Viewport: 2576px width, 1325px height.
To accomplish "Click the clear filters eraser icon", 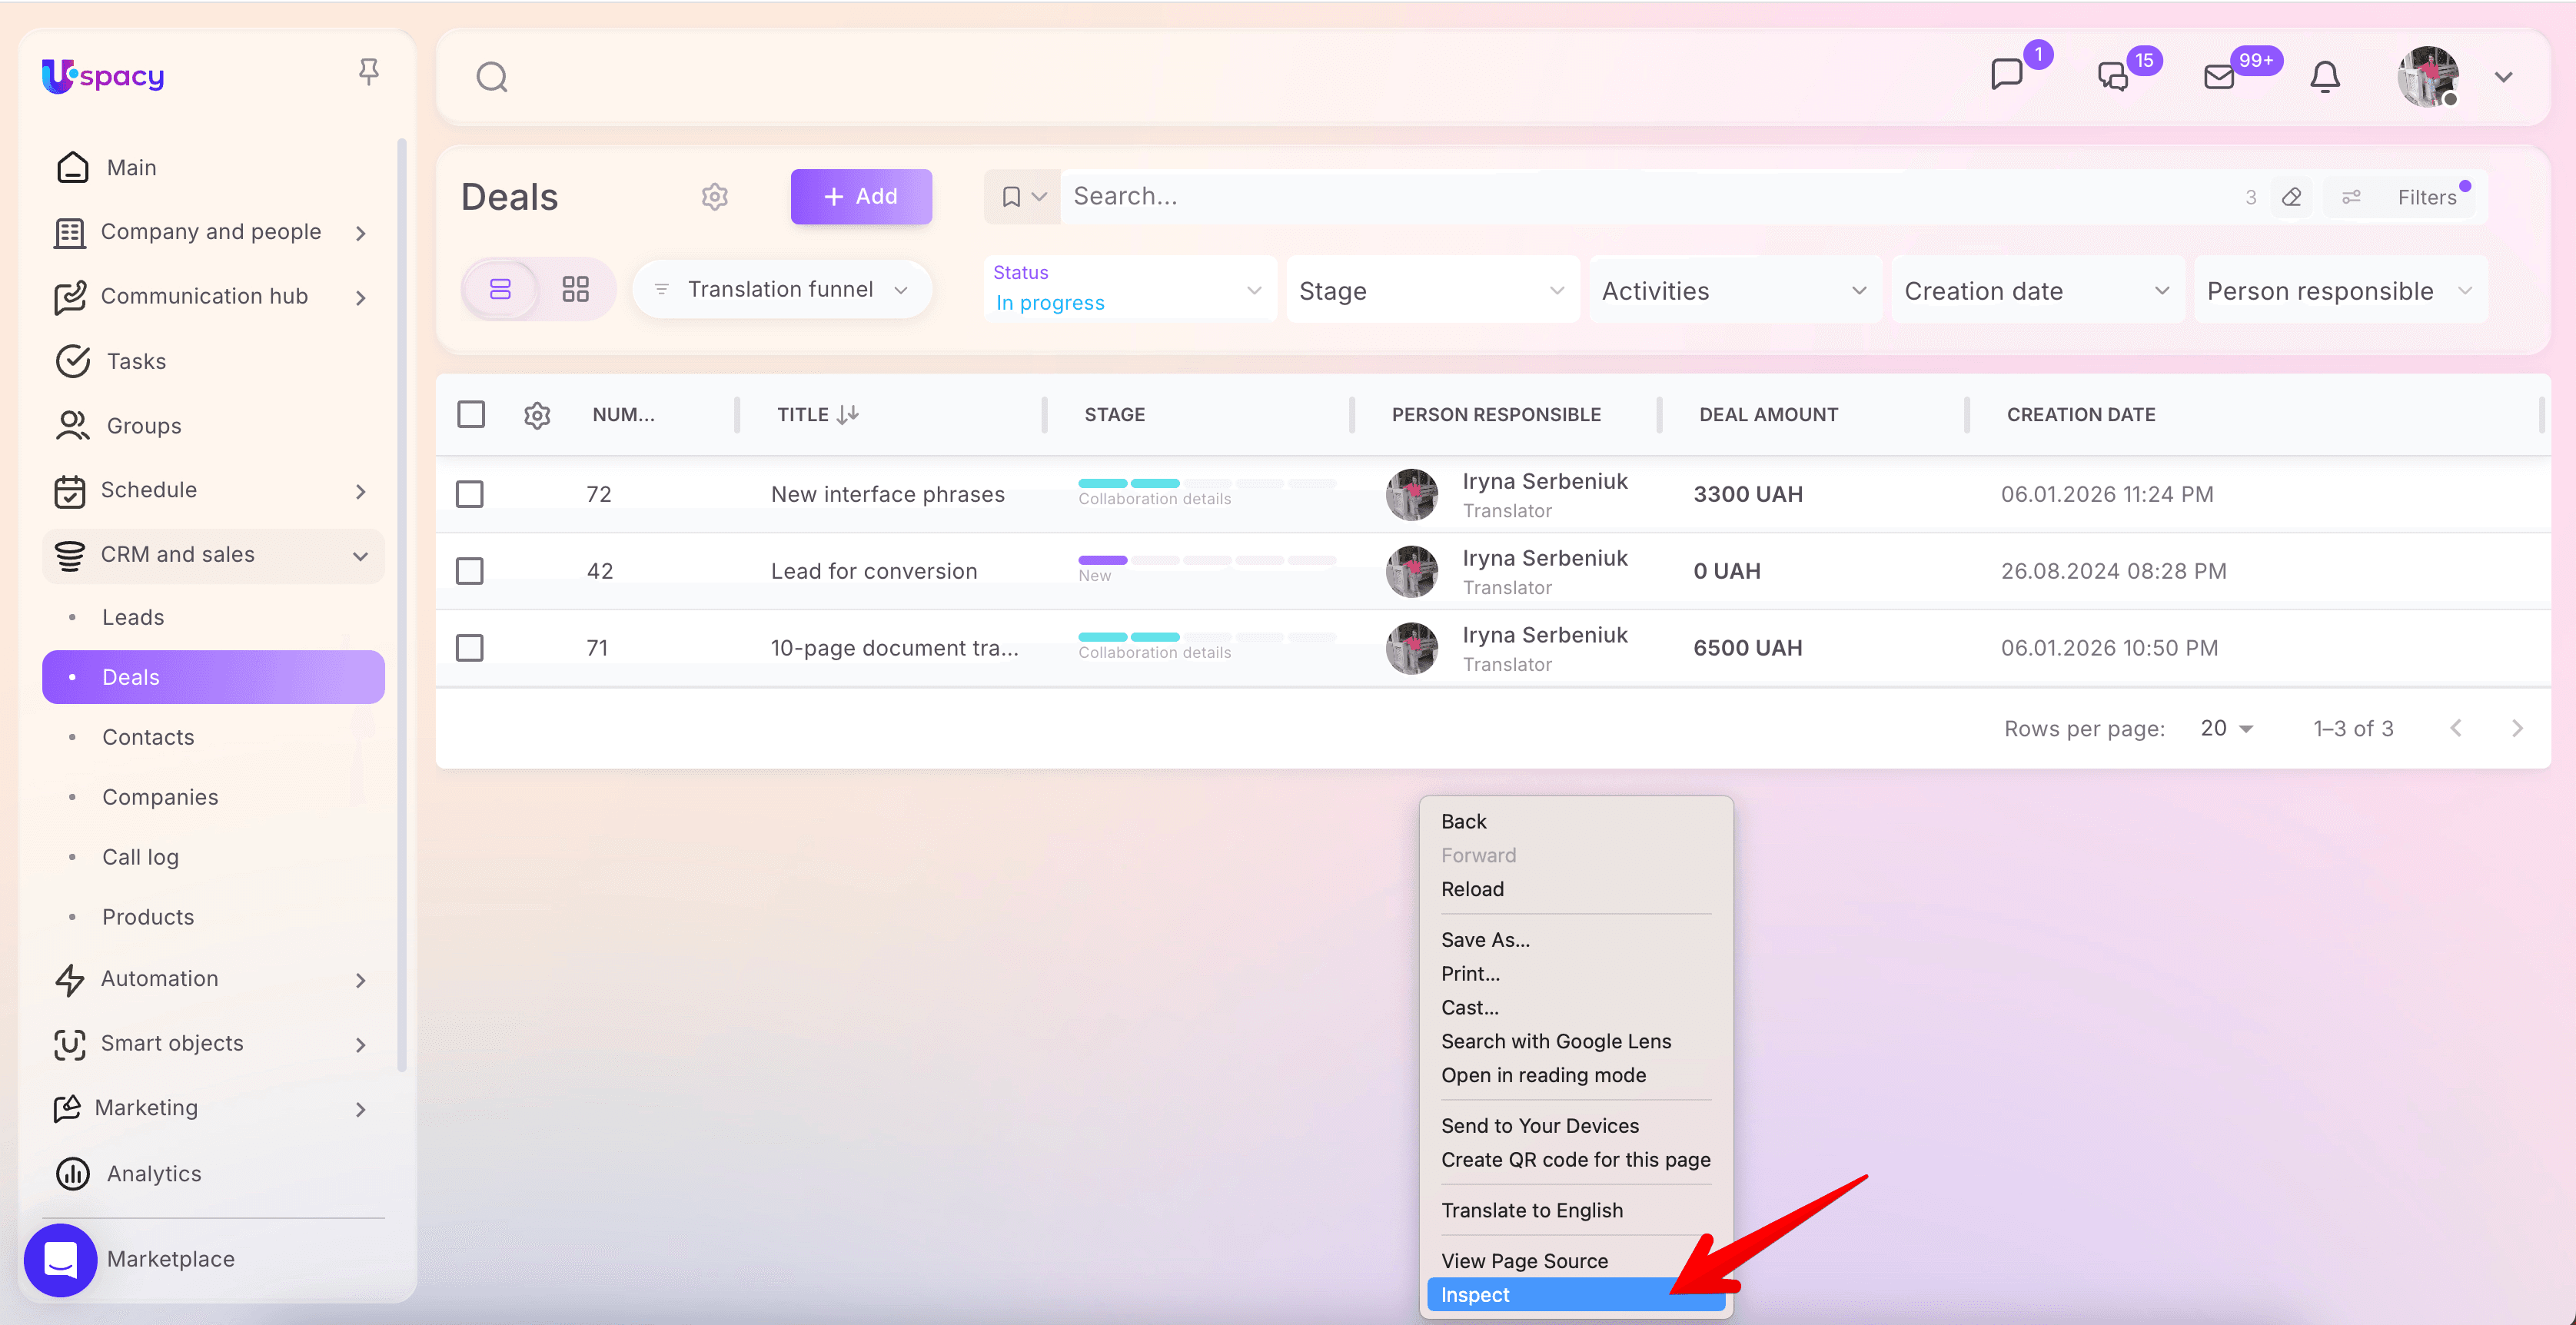I will tap(2291, 197).
